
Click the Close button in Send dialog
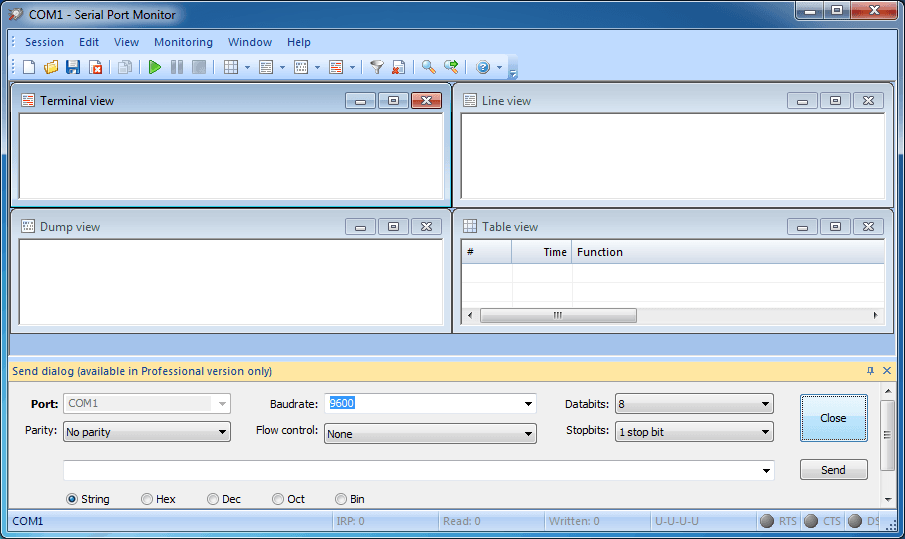click(833, 418)
